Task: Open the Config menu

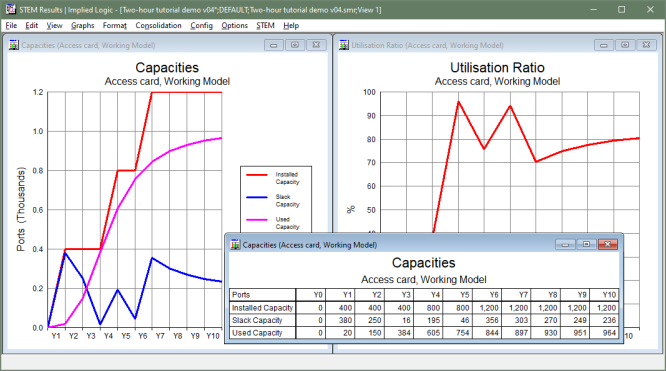Action: coord(201,25)
